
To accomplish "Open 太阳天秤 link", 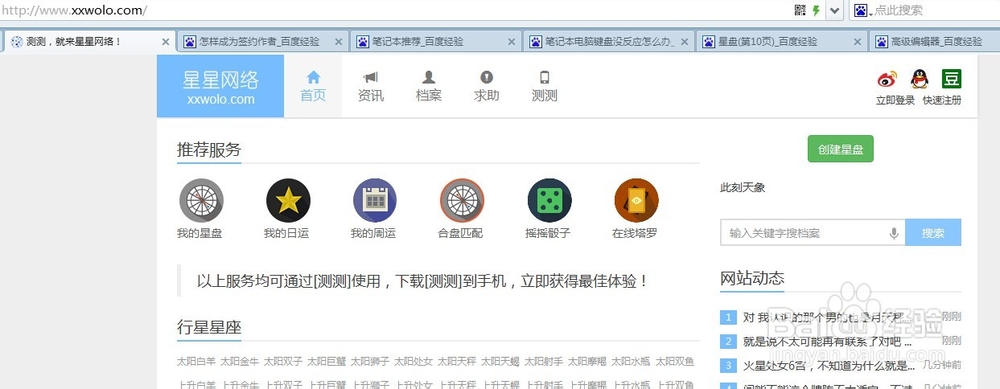I will click(x=457, y=362).
